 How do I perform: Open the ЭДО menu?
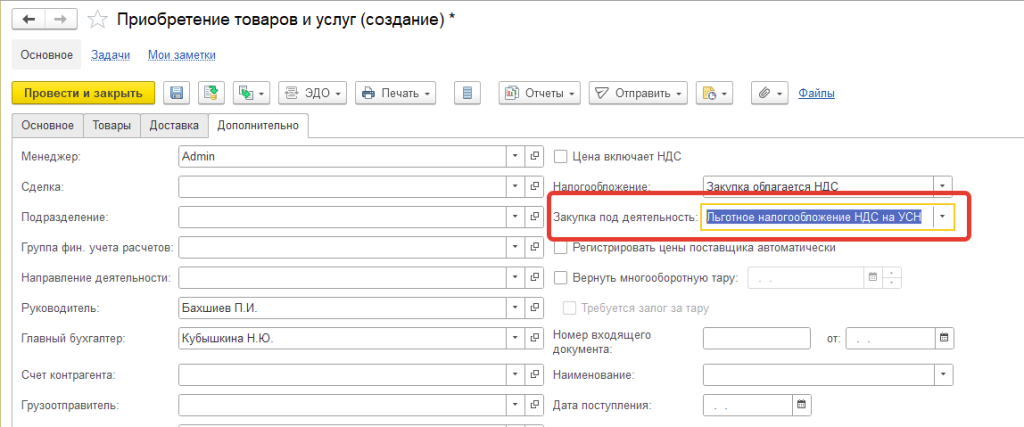[313, 93]
